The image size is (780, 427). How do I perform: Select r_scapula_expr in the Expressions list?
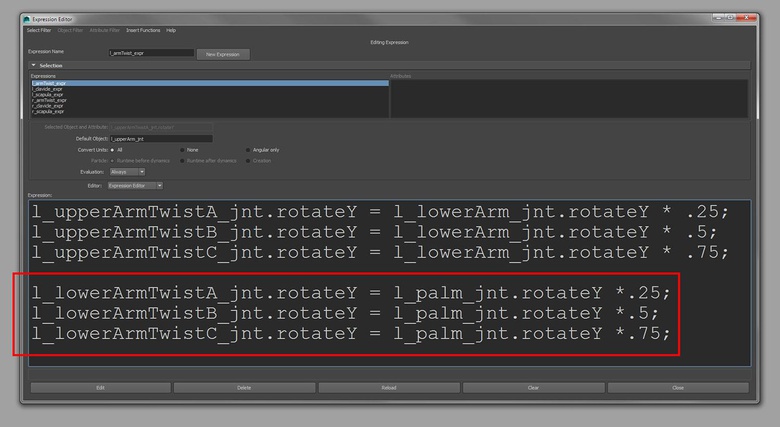48,111
